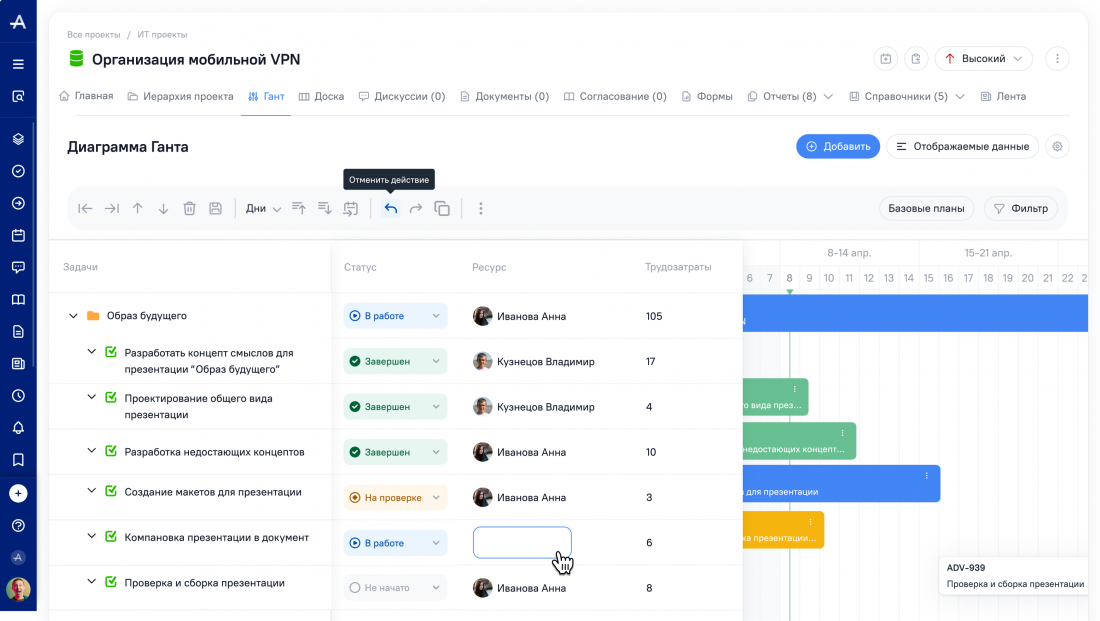Open the Иерархия проекта tab
1100x621 pixels.
180,97
